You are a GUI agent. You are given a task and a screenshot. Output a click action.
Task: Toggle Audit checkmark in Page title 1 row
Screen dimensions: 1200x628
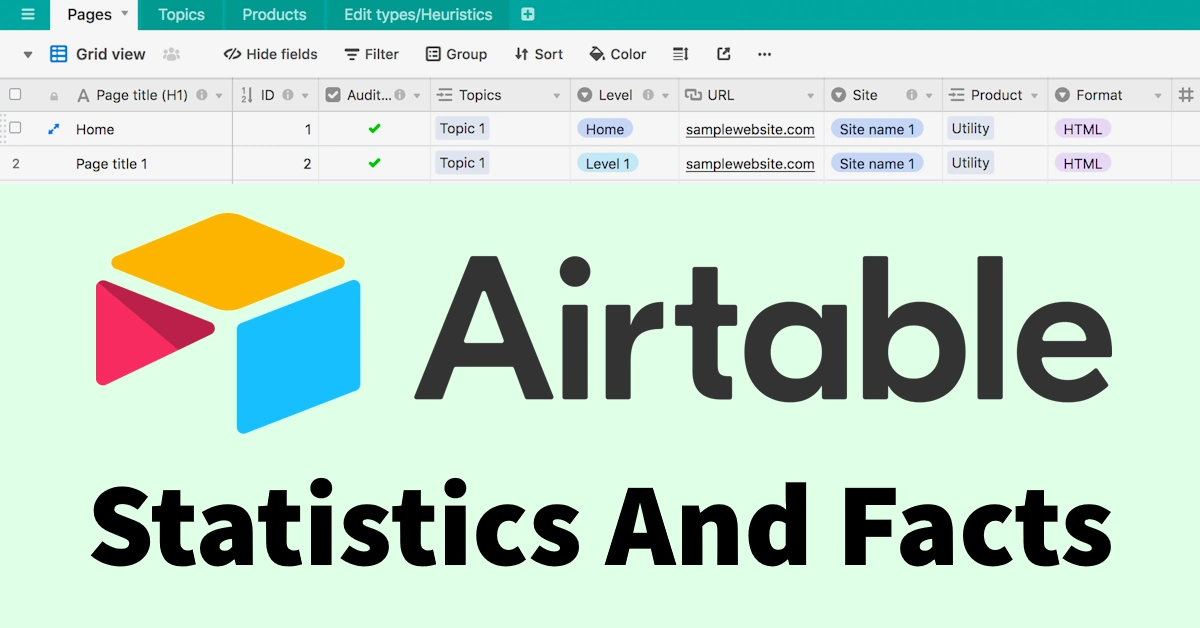pyautogui.click(x=374, y=163)
